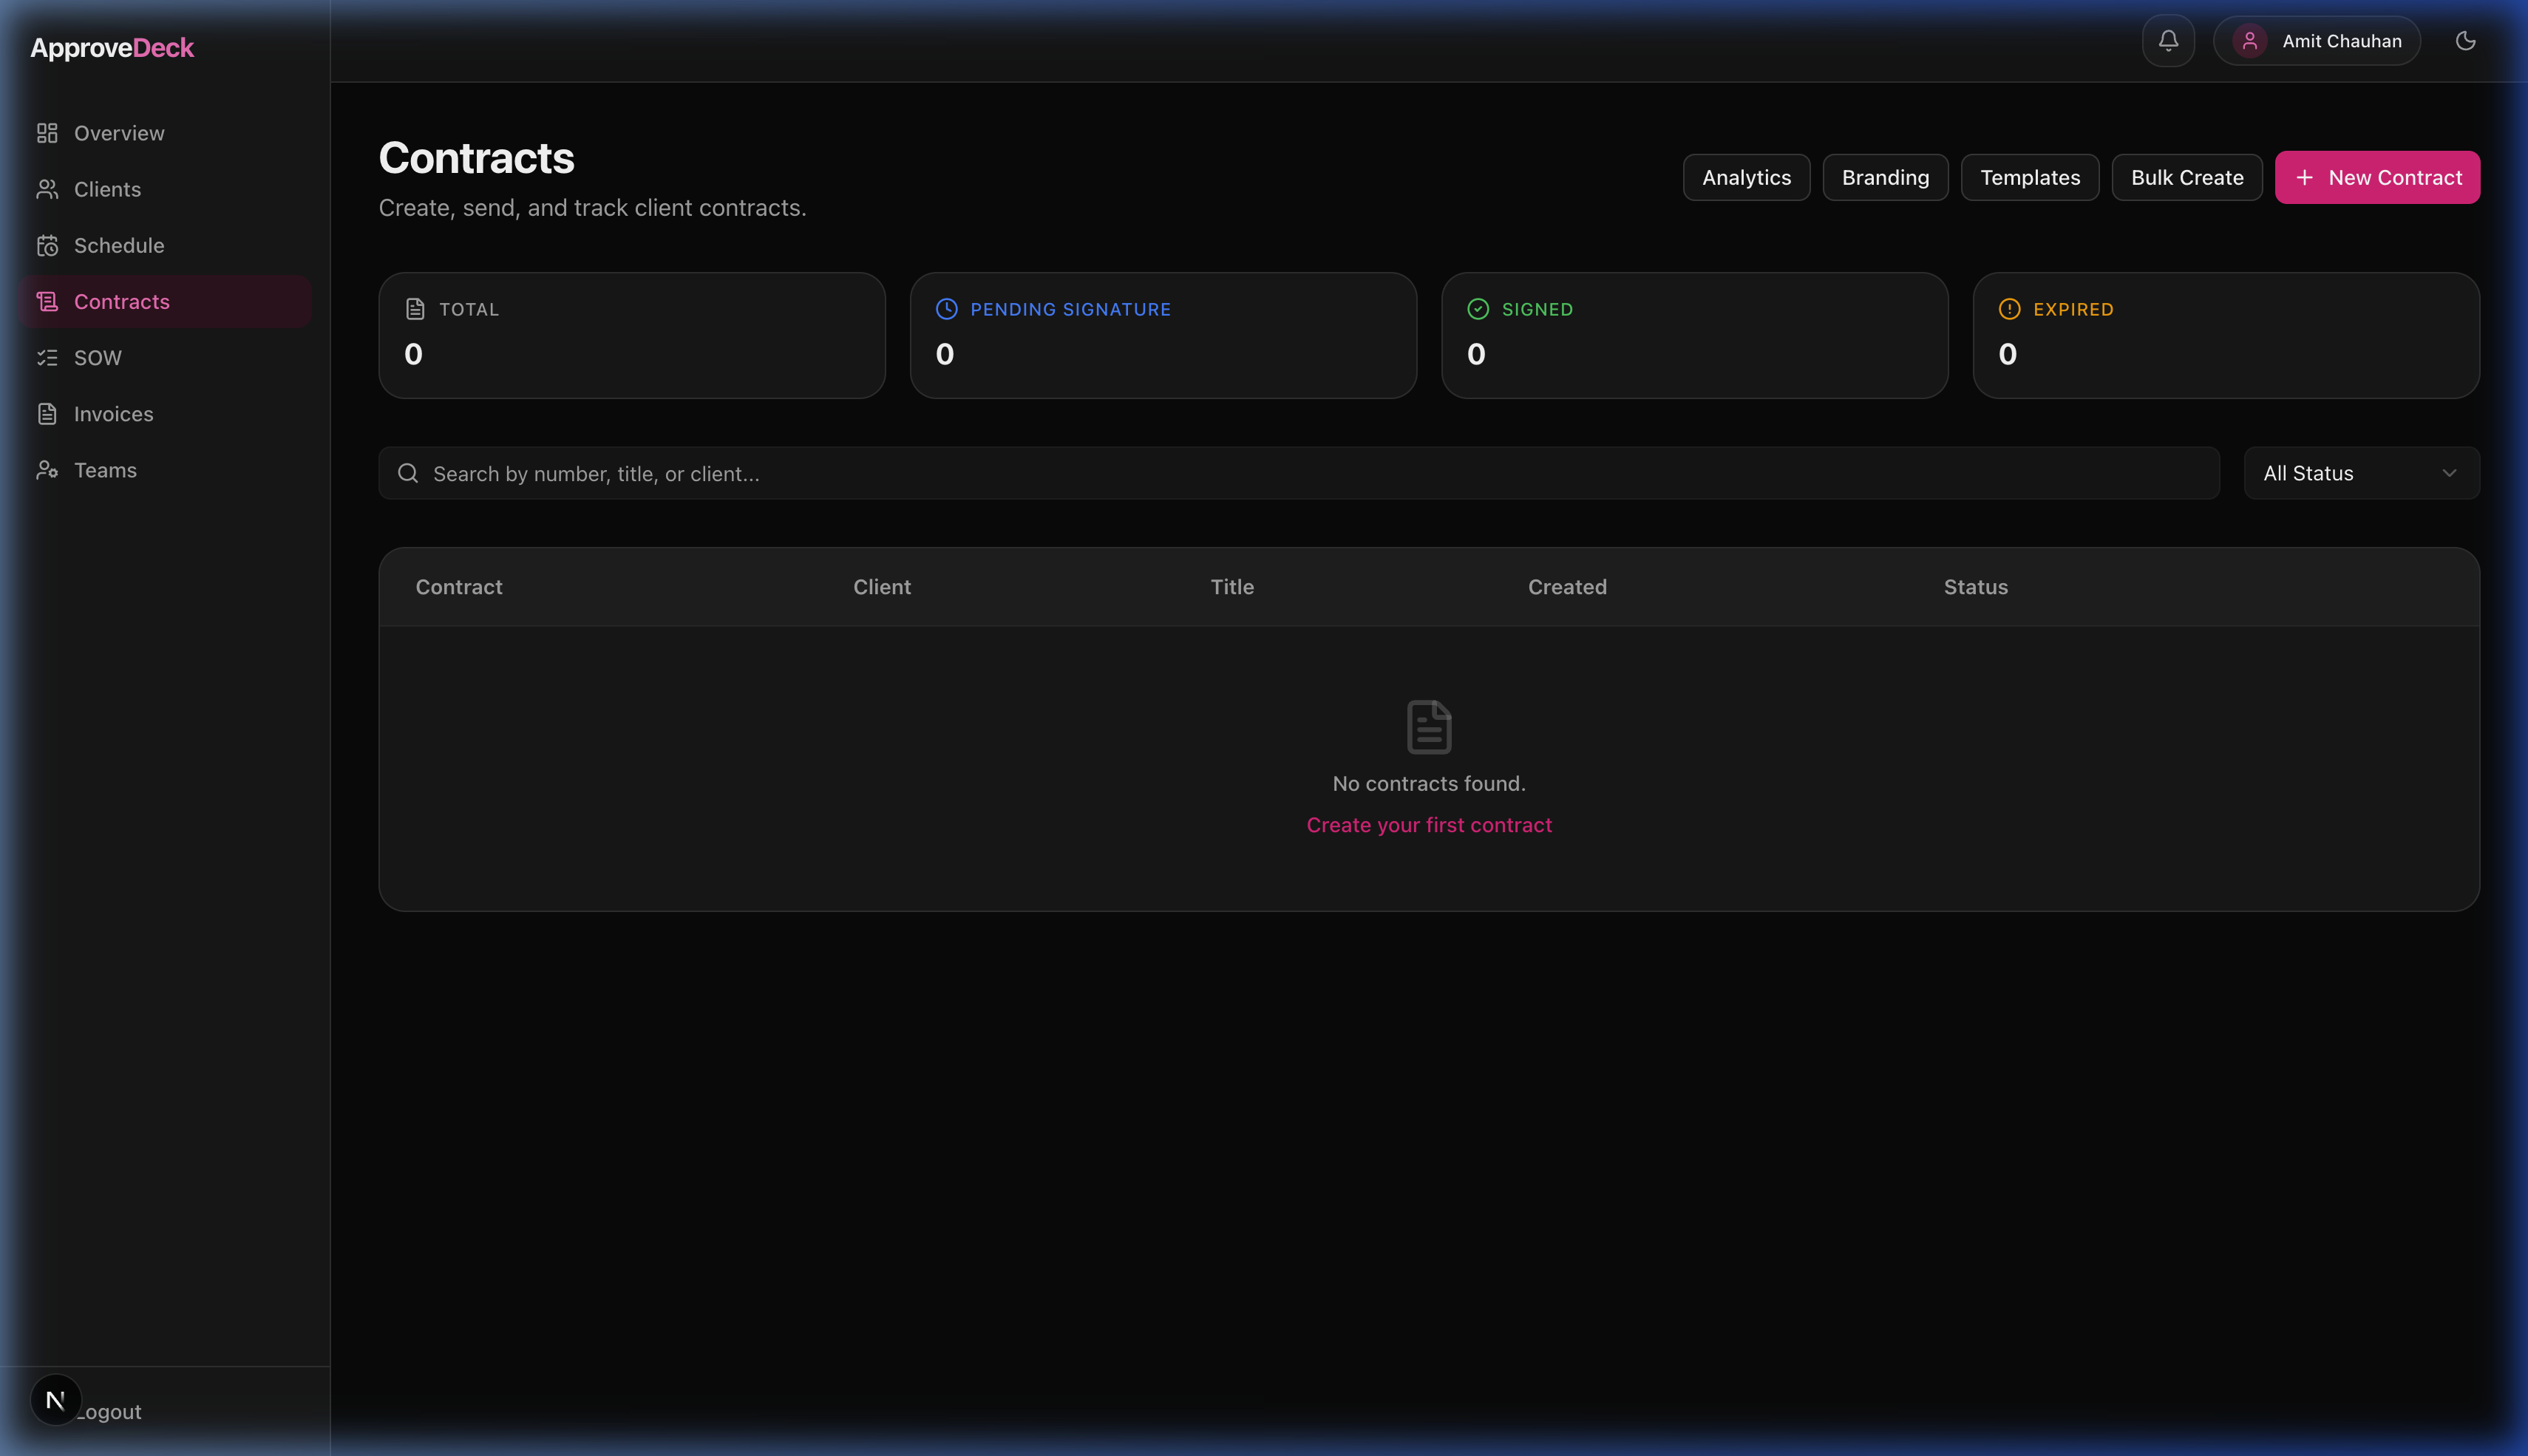Open contract Templates
This screenshot has height=1456, width=2528.
tap(2029, 178)
